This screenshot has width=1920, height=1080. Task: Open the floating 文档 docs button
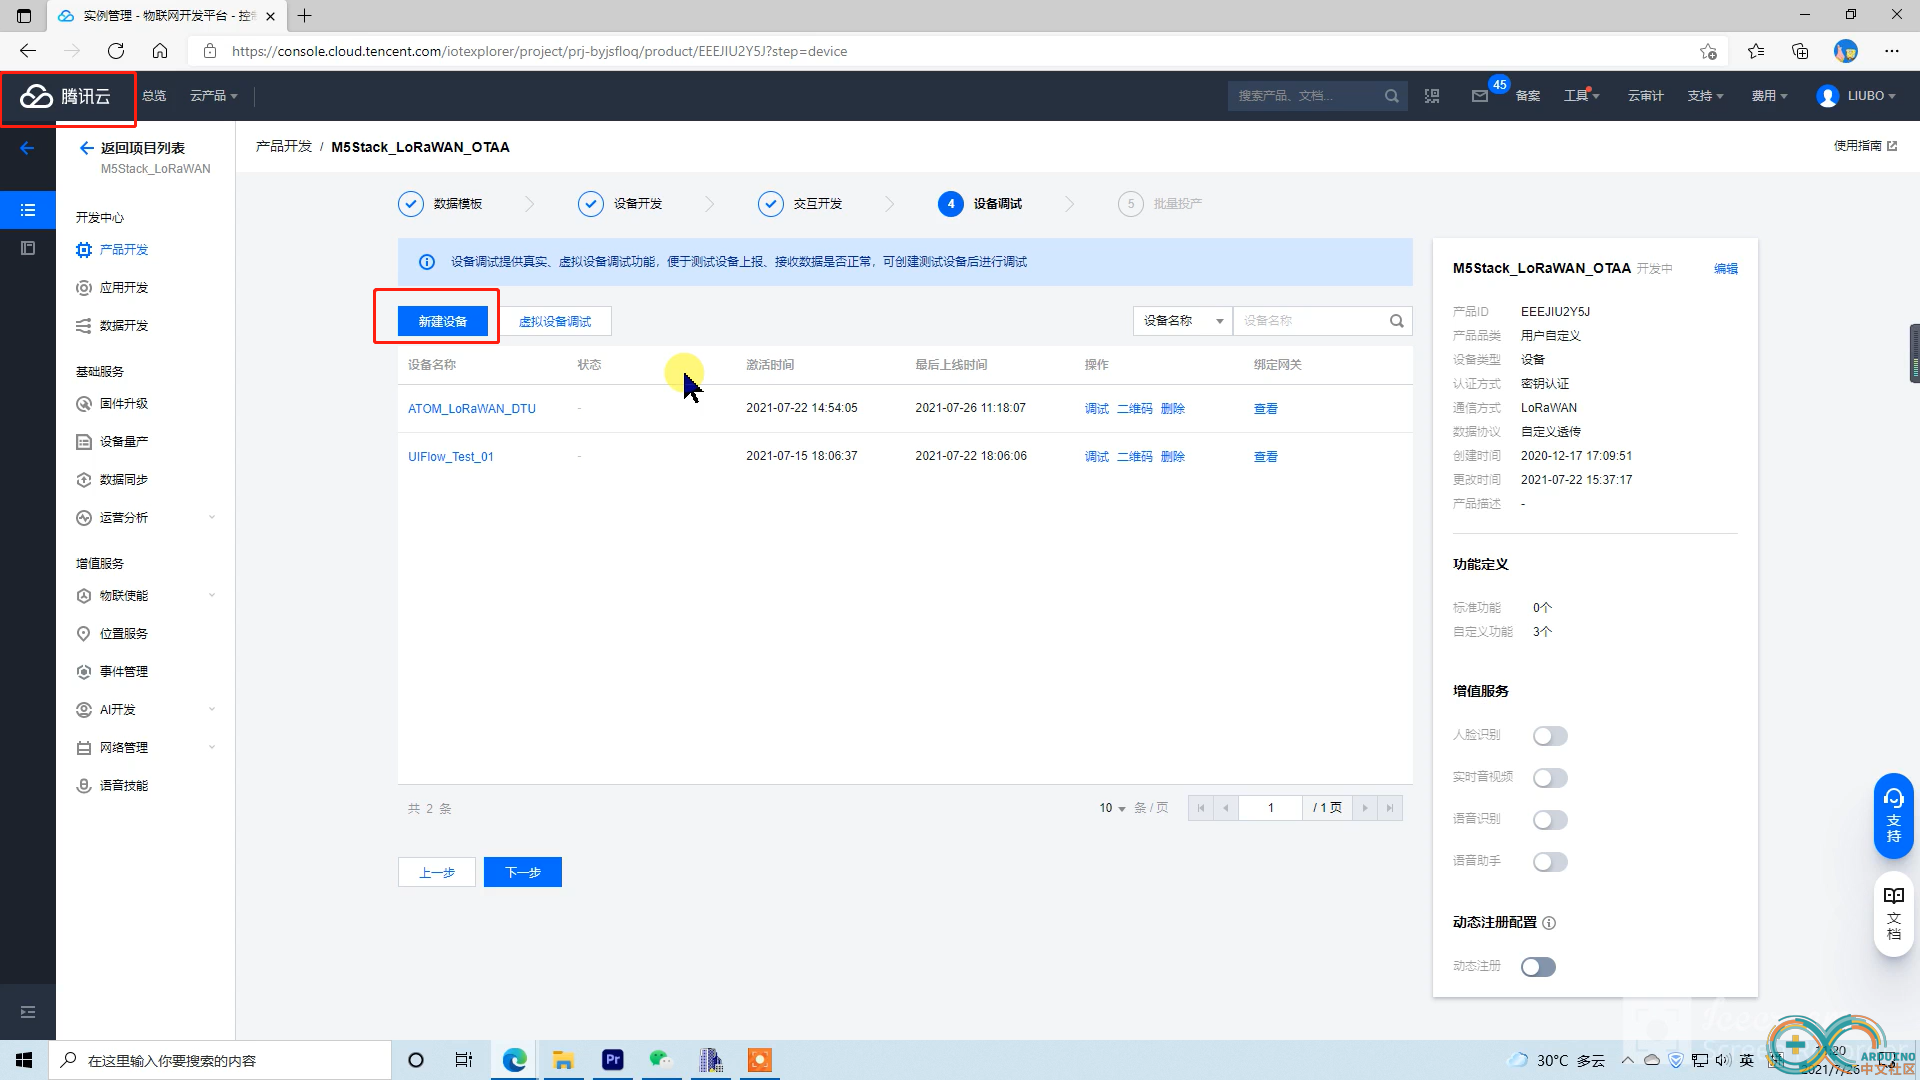click(1893, 914)
